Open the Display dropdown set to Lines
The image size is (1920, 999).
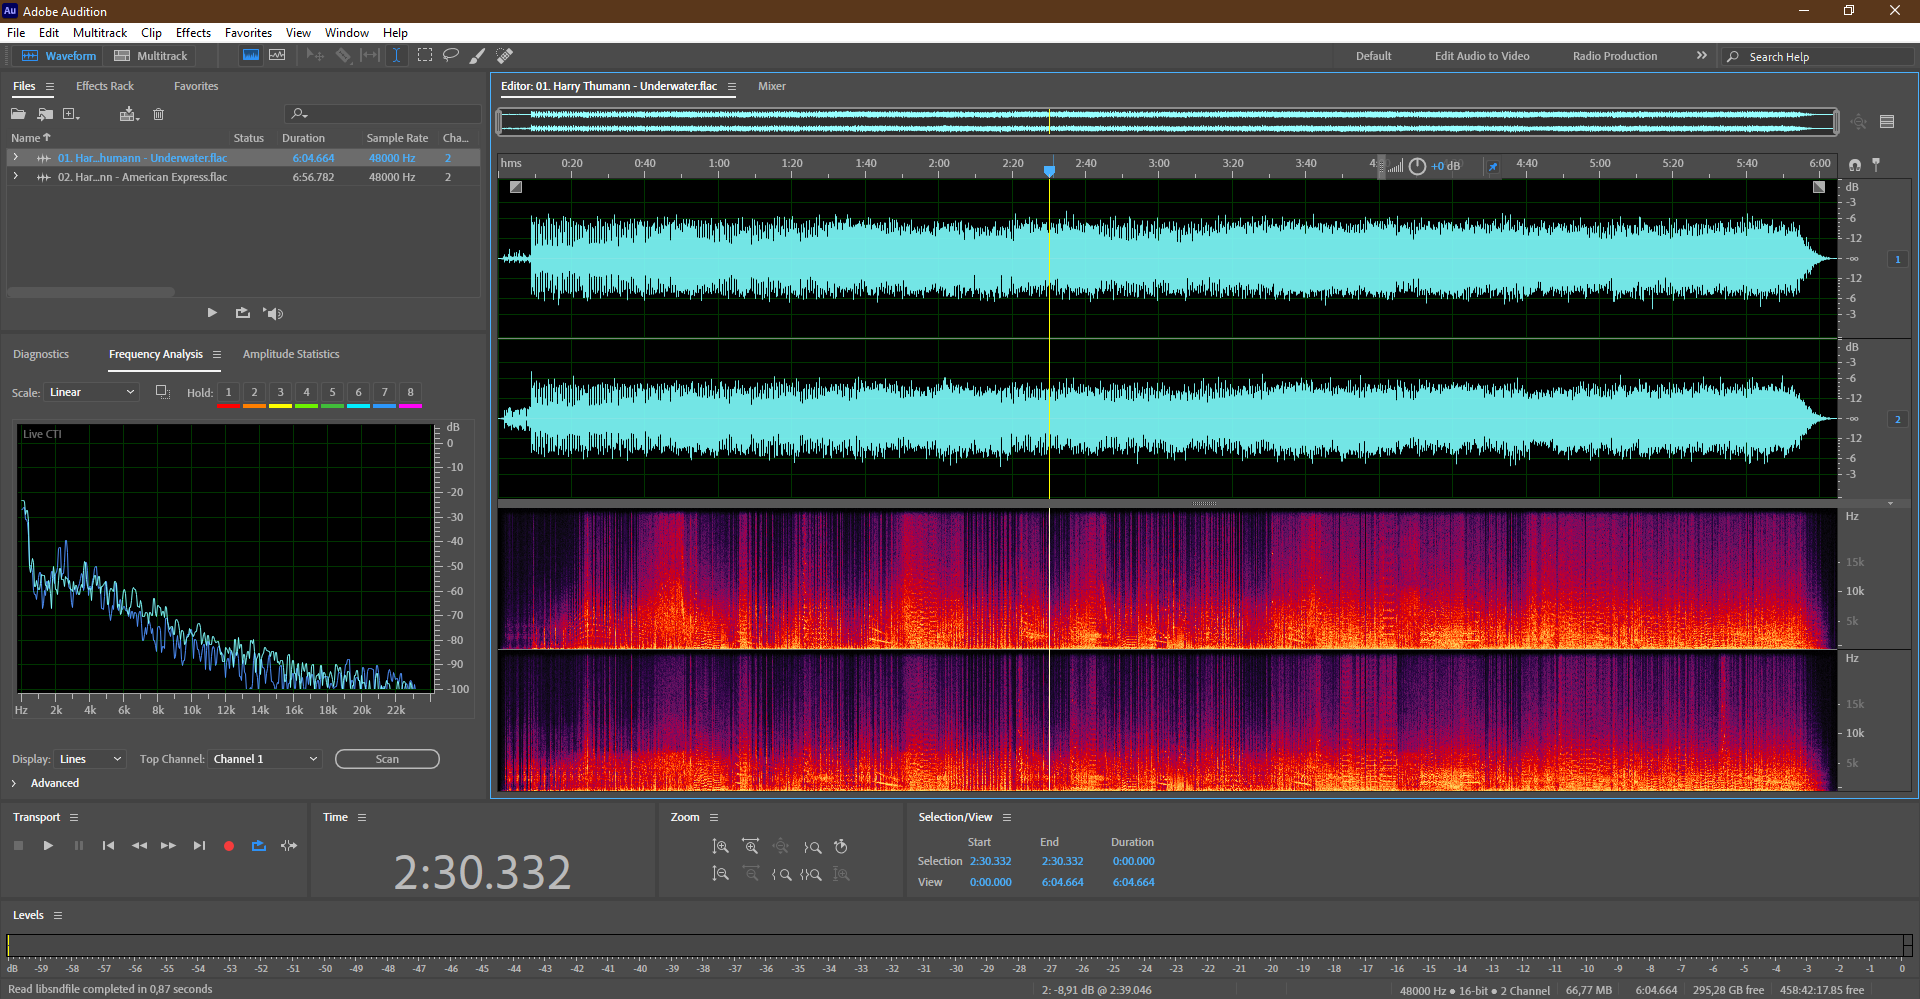click(x=89, y=759)
